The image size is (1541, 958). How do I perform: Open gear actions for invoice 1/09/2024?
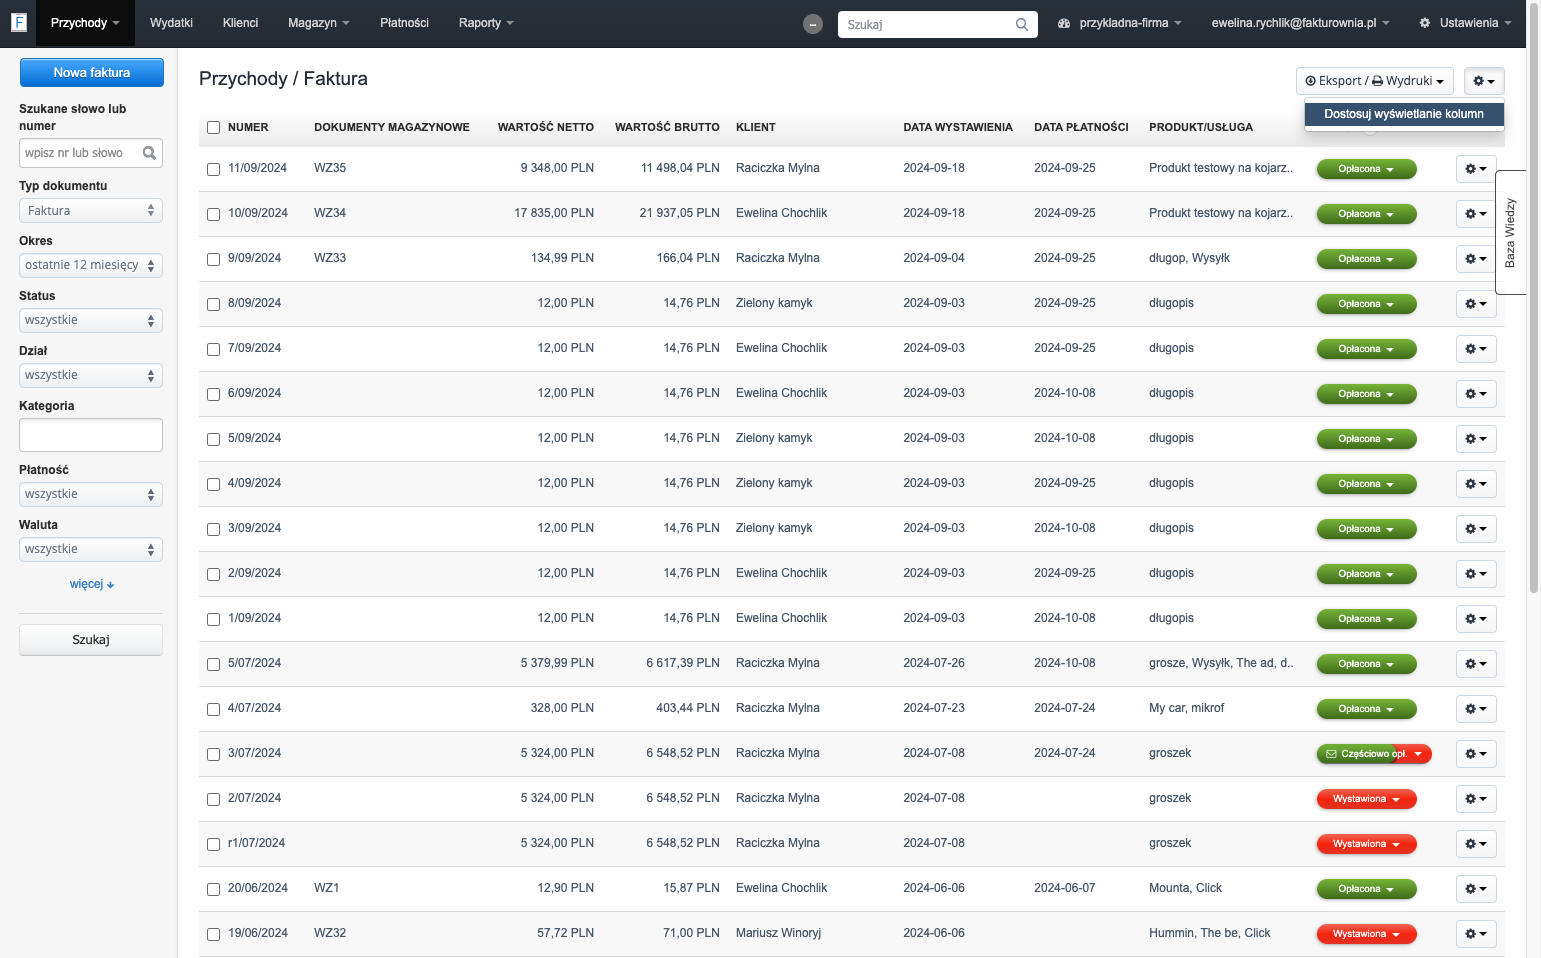pyautogui.click(x=1476, y=619)
